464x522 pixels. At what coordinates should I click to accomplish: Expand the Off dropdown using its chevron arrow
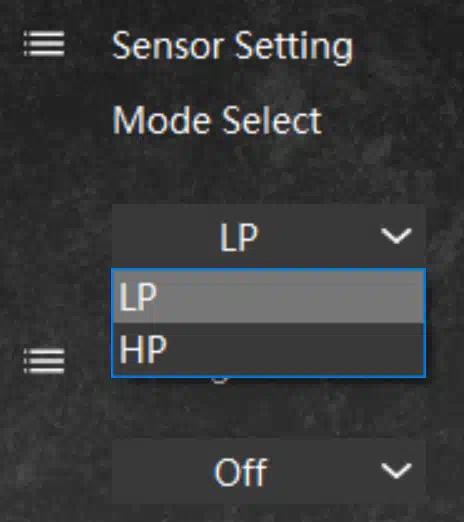point(396,470)
